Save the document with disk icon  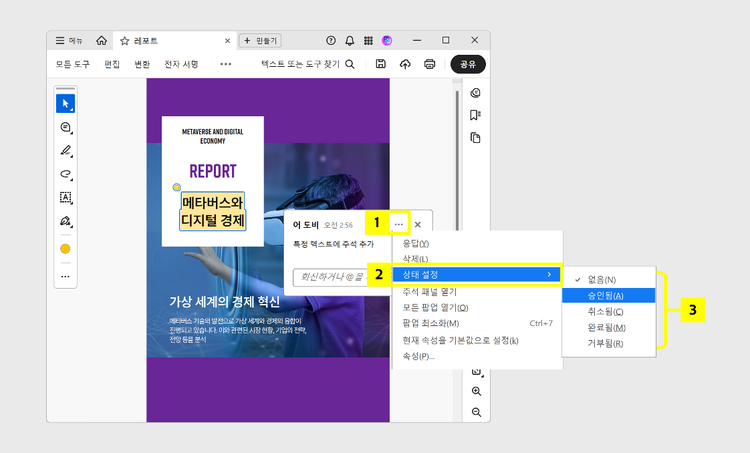tap(381, 64)
